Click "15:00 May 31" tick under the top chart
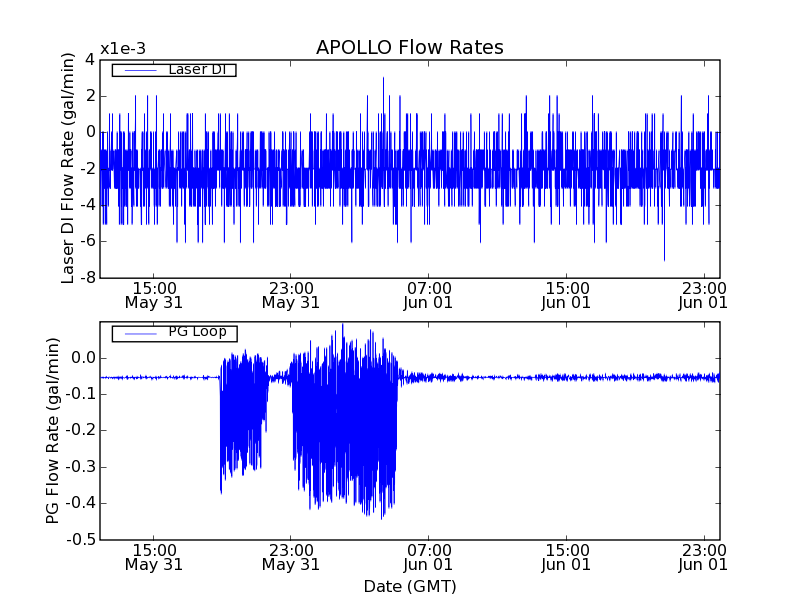 pos(153,294)
